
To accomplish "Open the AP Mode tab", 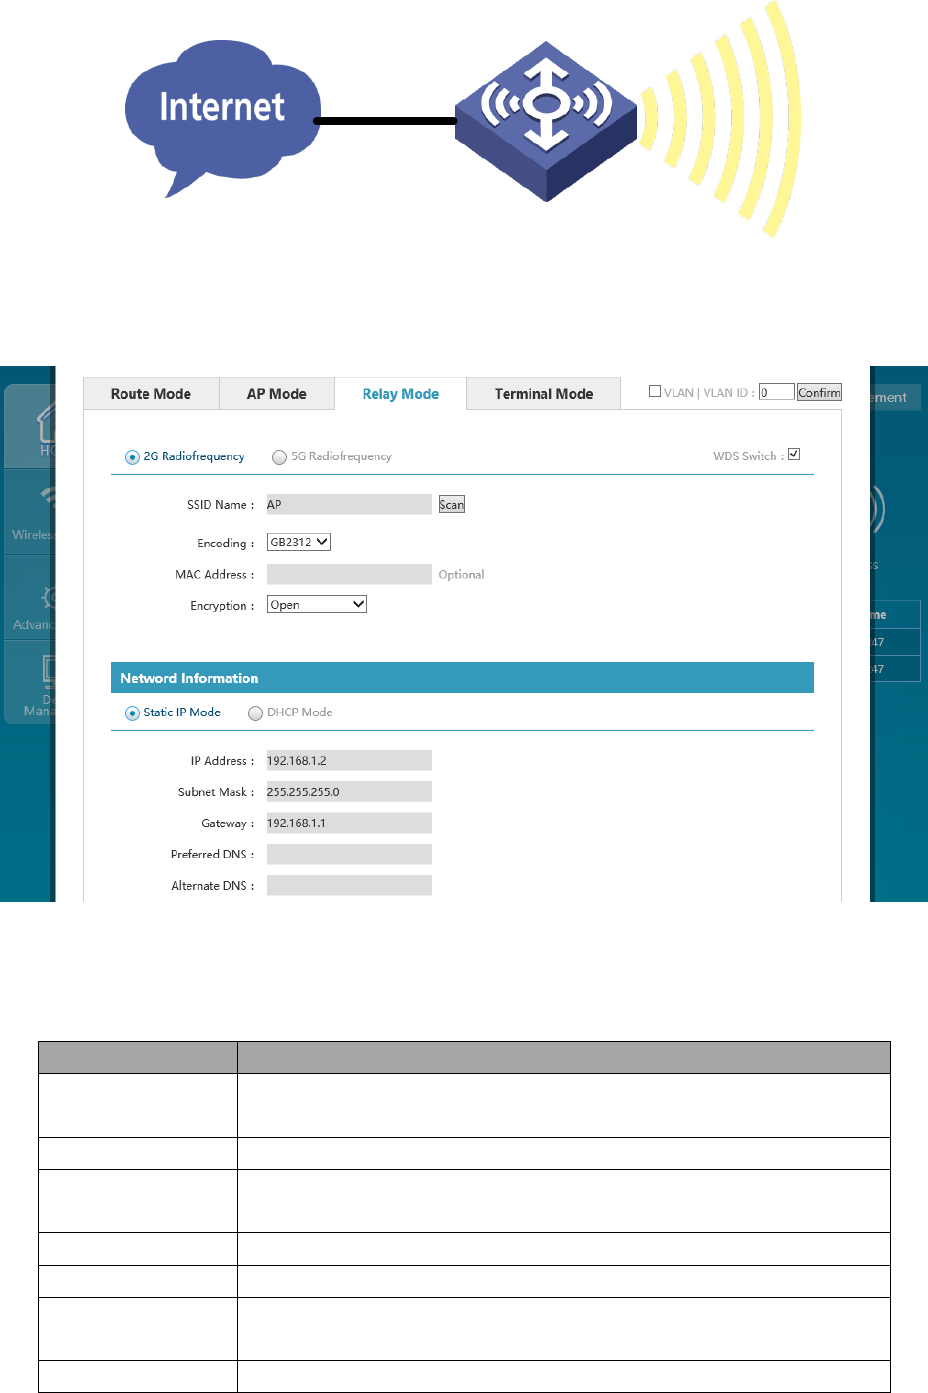I will pos(277,394).
